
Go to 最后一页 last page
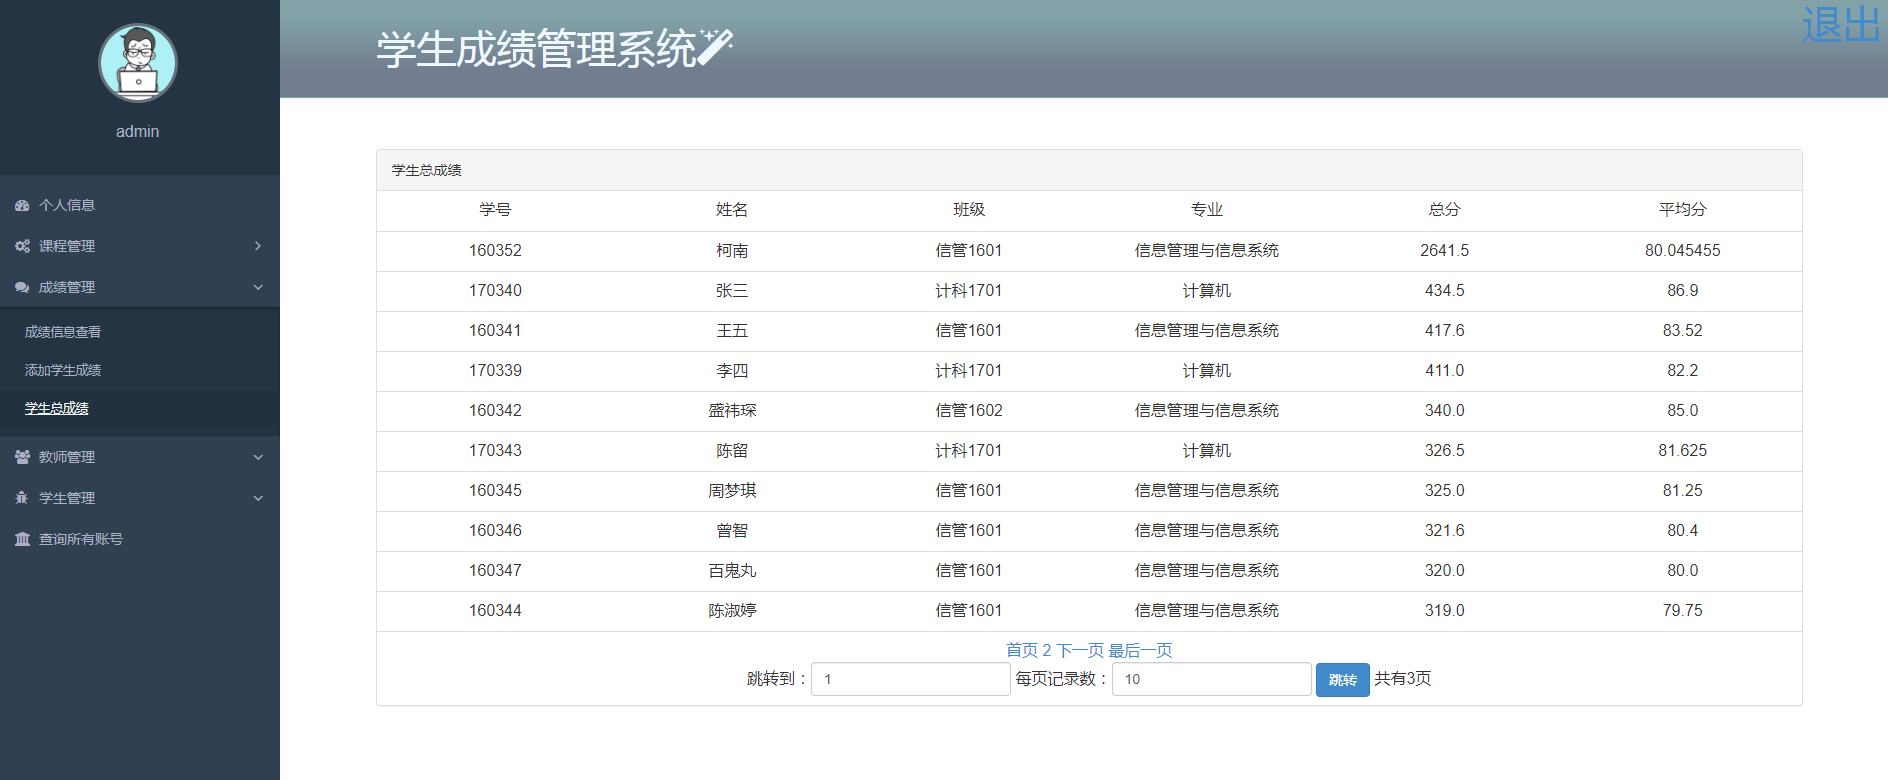pyautogui.click(x=1140, y=650)
